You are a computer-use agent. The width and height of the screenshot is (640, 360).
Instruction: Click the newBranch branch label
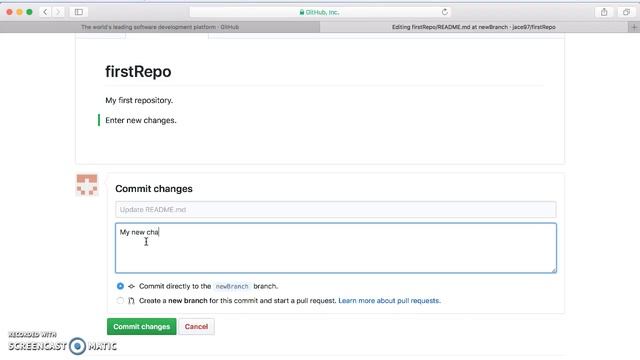(232, 287)
